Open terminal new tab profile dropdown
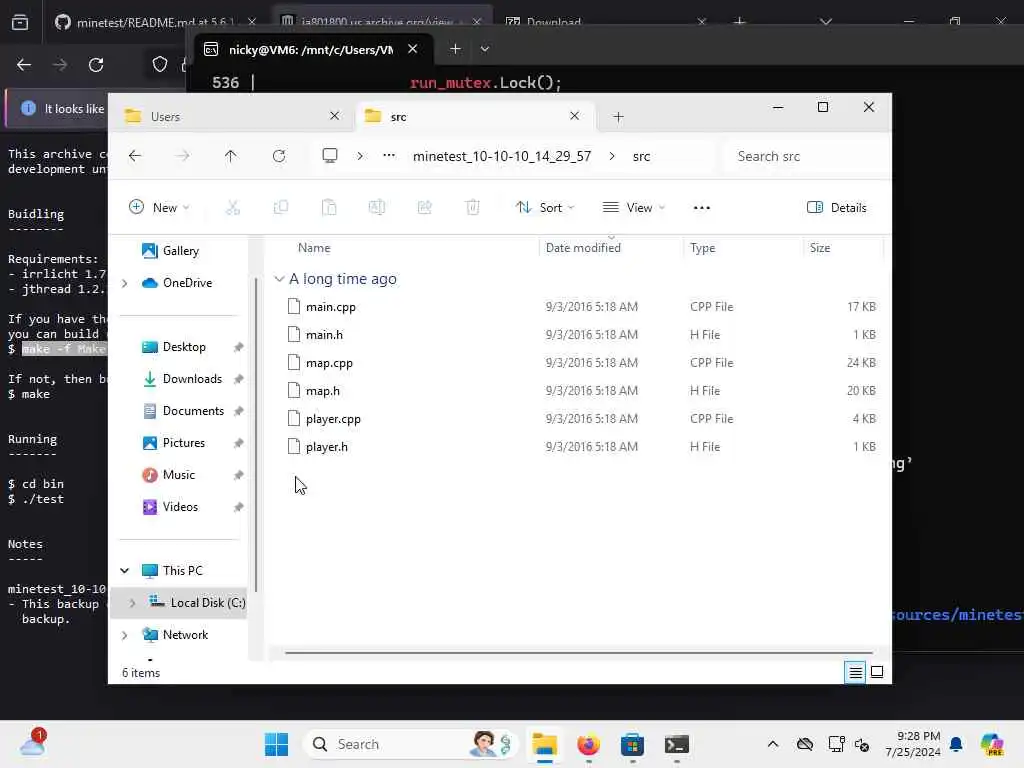 pyautogui.click(x=485, y=49)
